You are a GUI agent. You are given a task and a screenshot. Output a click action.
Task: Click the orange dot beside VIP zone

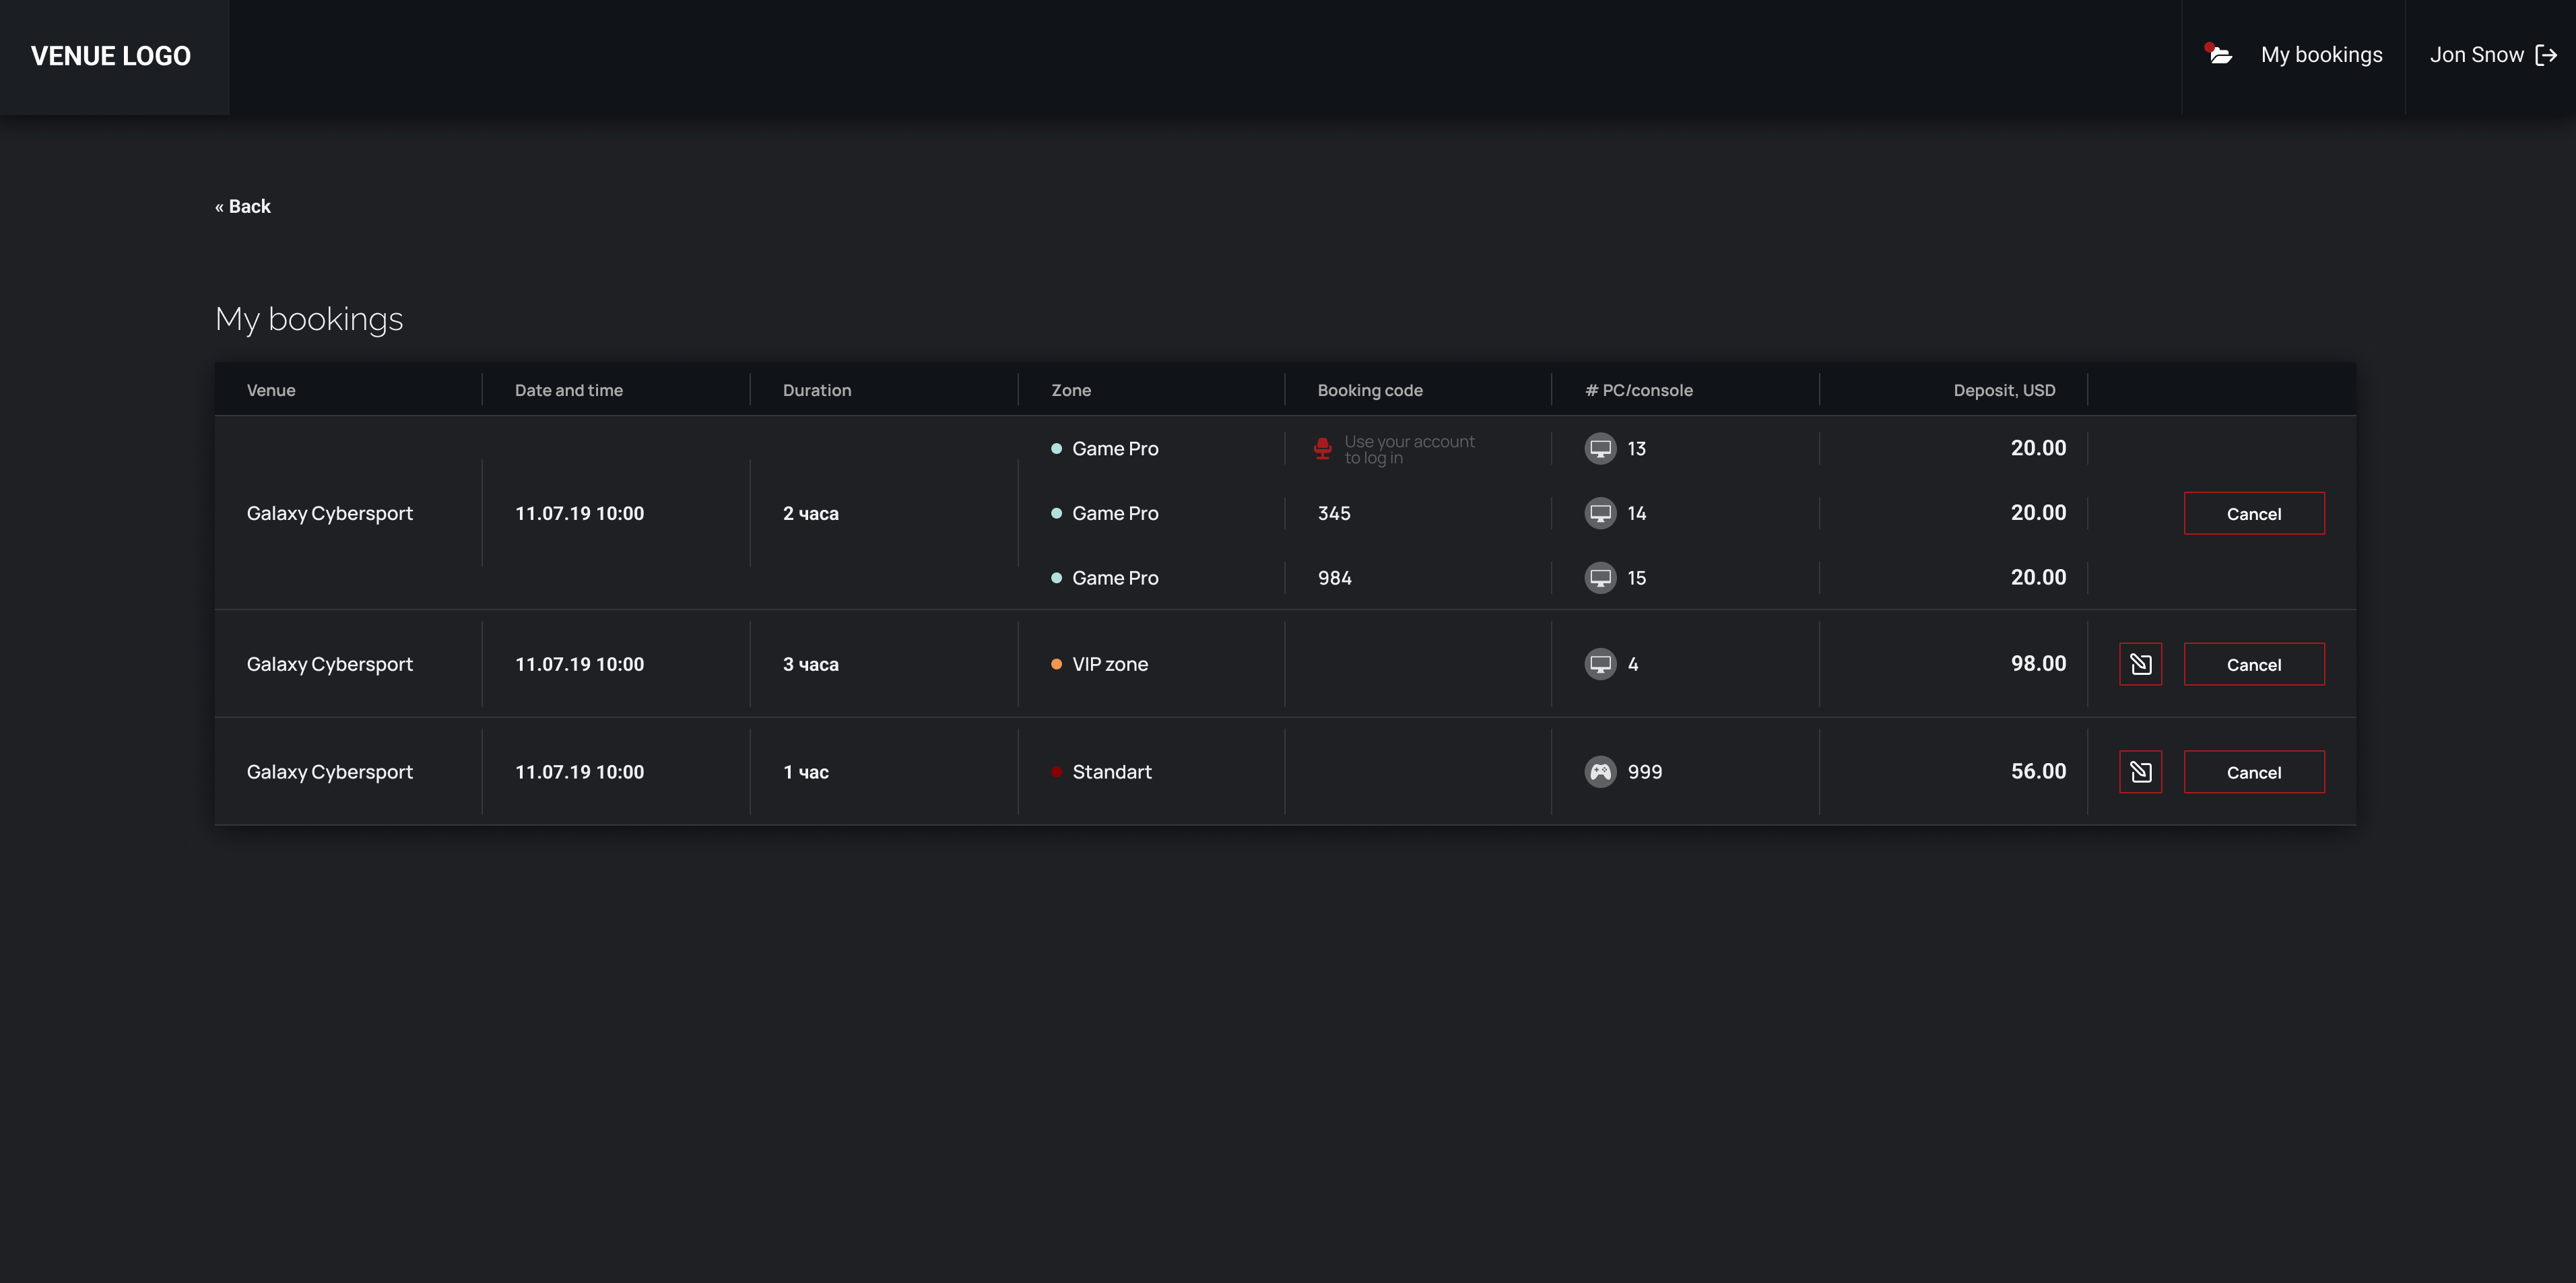pyautogui.click(x=1056, y=664)
